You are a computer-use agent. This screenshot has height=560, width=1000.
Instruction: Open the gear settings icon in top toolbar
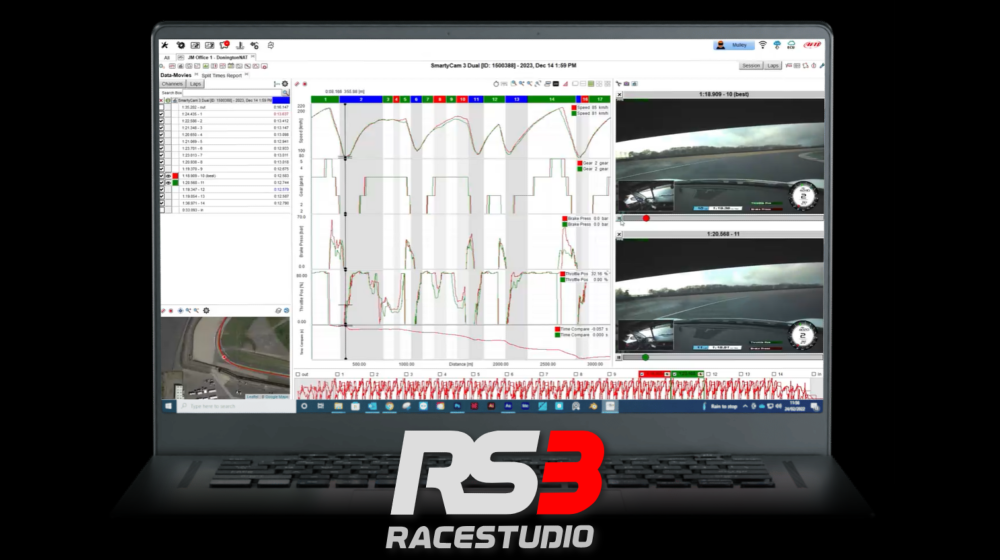click(x=180, y=45)
